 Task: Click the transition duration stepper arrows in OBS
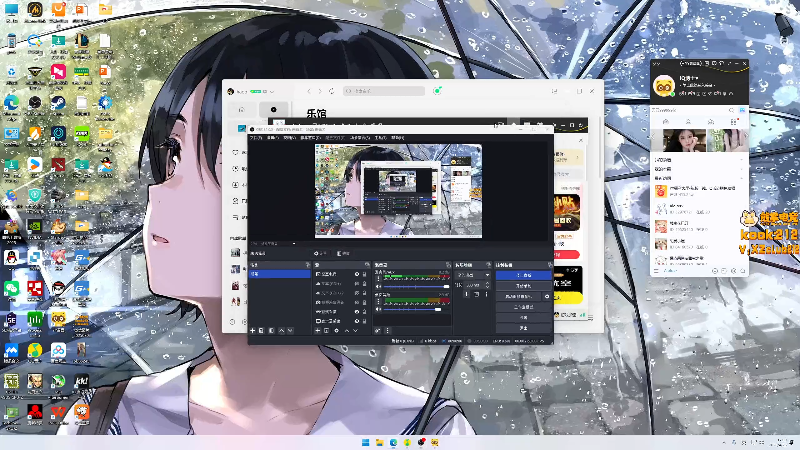click(488, 285)
